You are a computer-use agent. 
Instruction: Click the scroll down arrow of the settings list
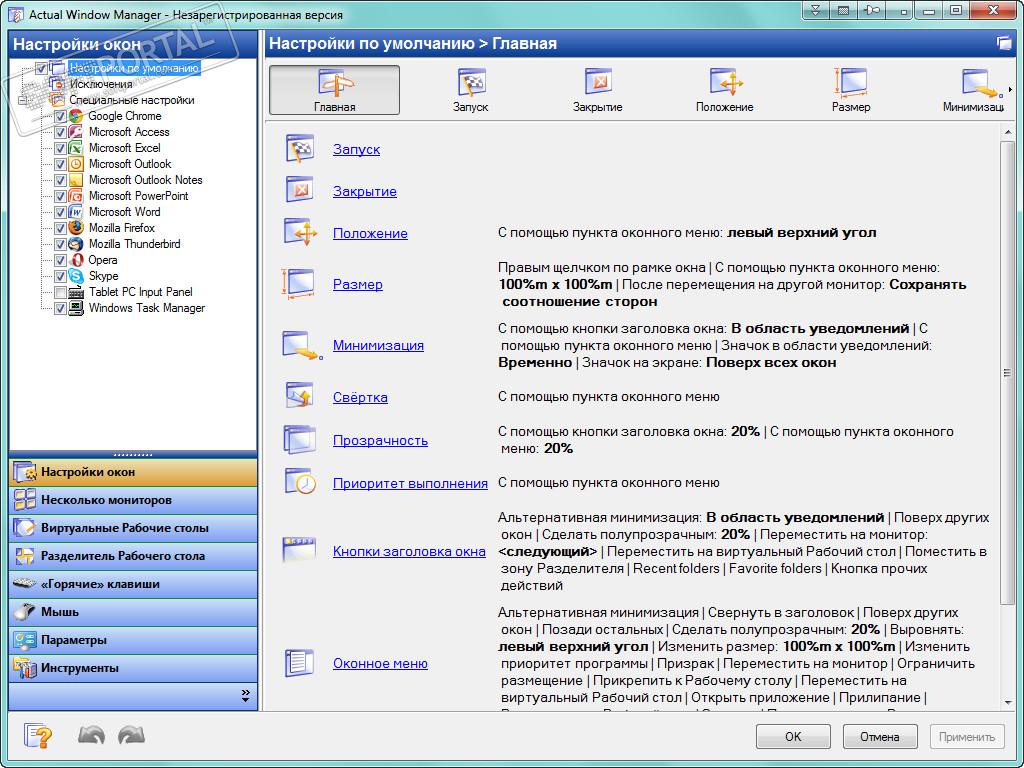coord(1006,703)
